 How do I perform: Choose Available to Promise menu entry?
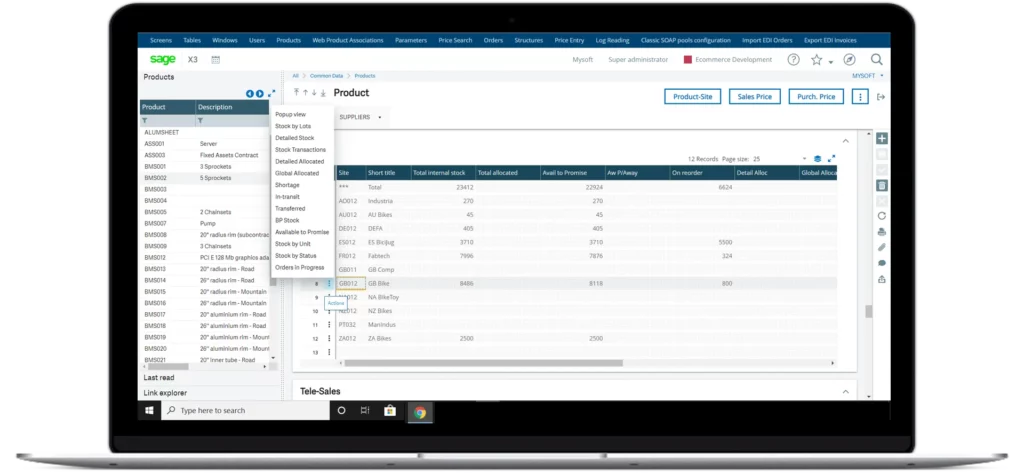302,232
